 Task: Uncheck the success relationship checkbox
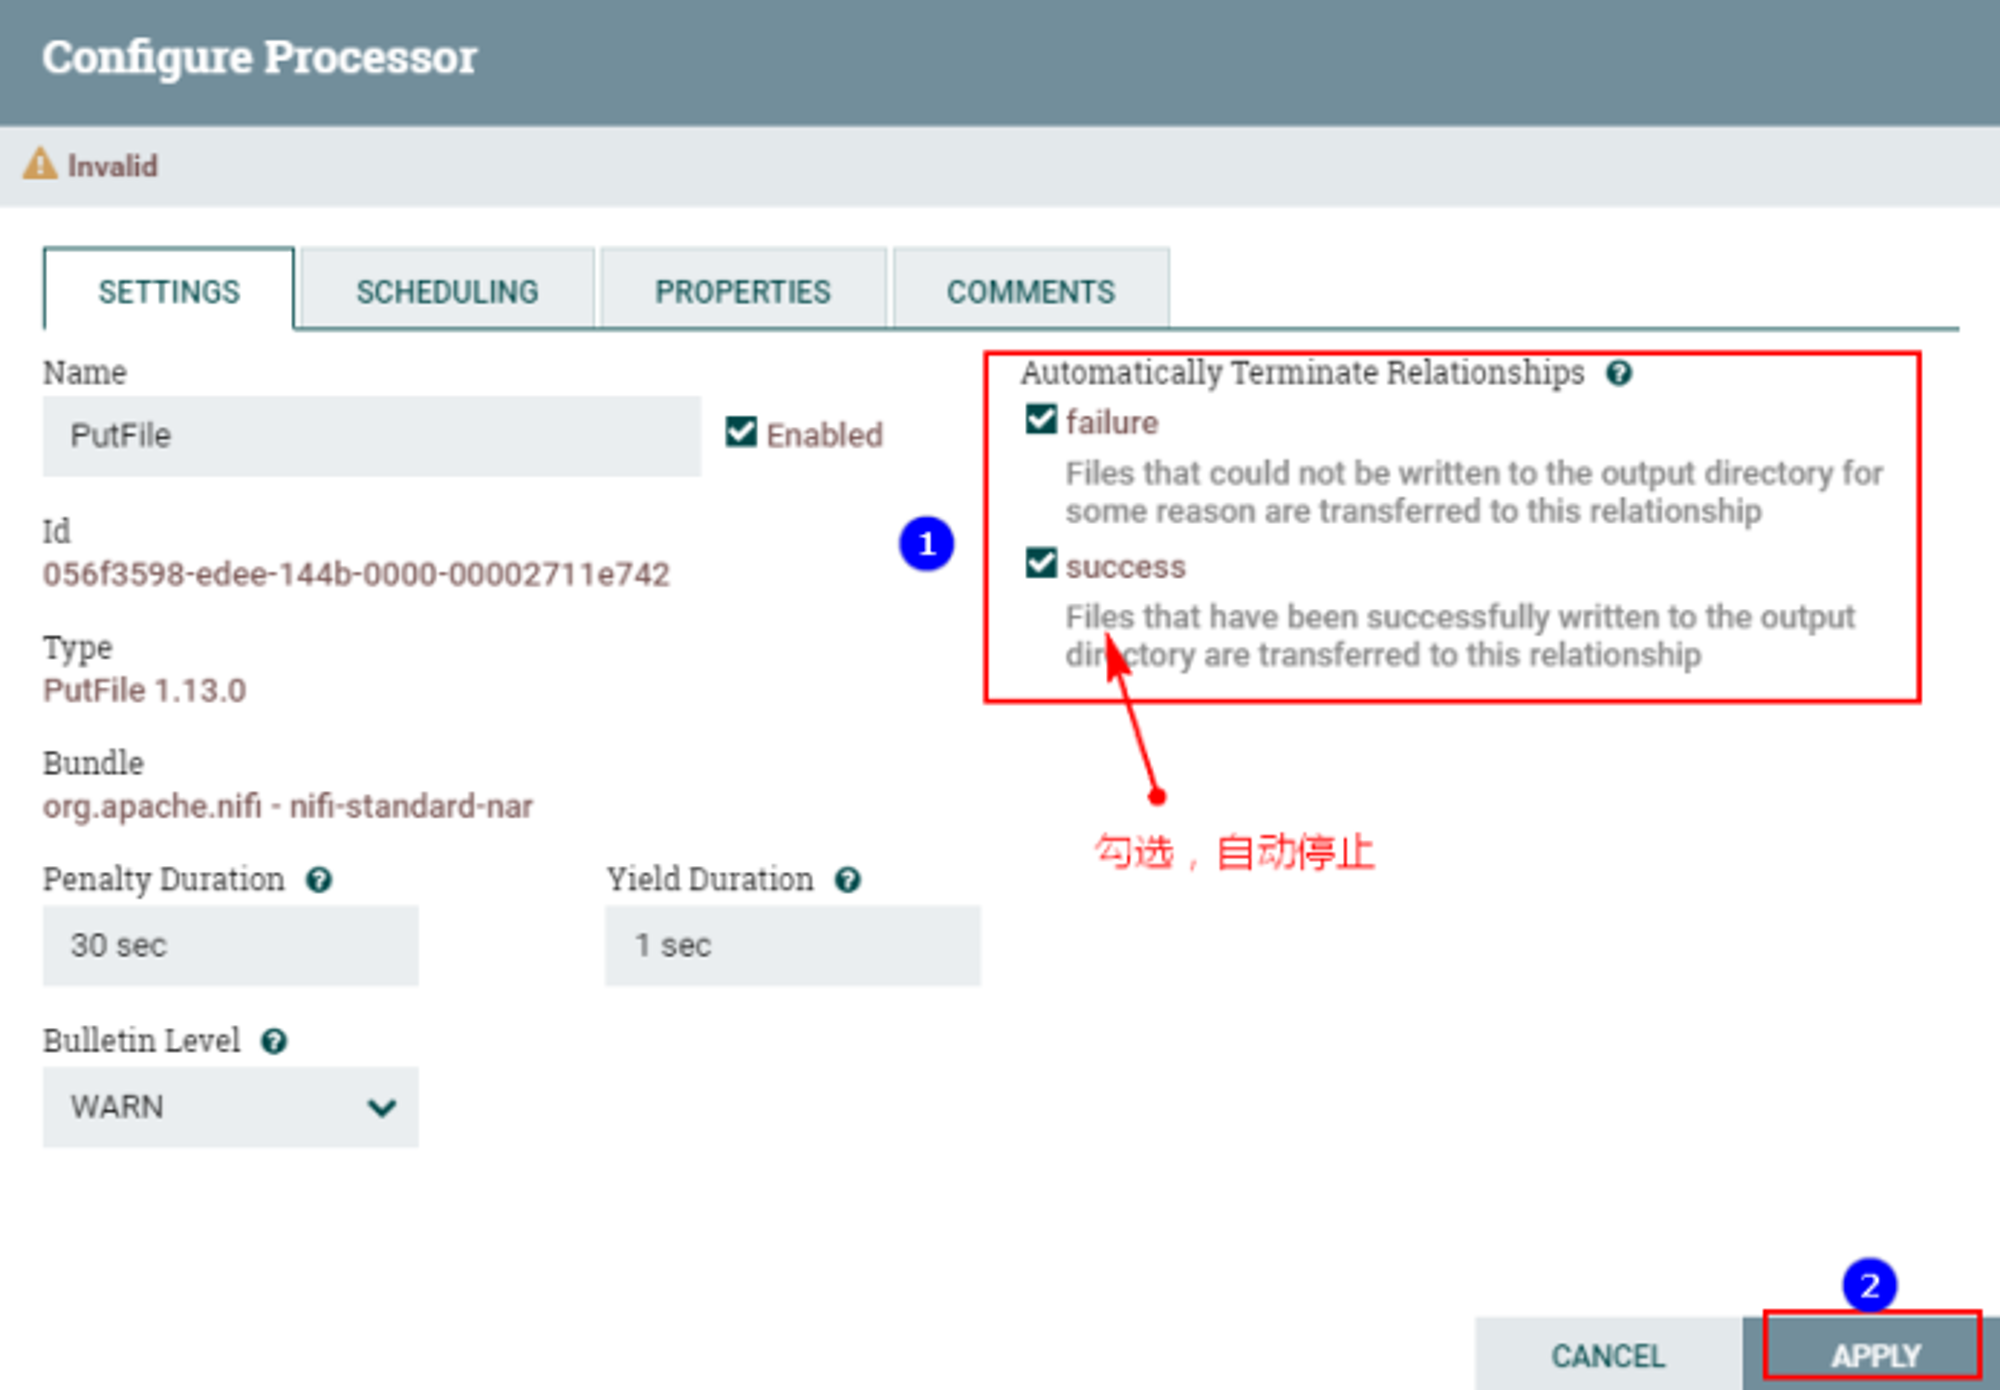click(1041, 563)
